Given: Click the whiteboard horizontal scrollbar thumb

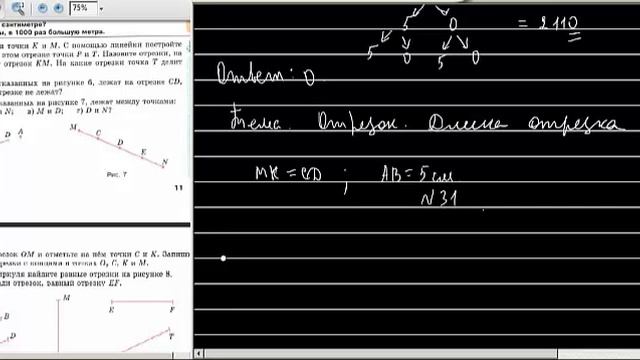Looking at the screenshot, I should point(380,353).
